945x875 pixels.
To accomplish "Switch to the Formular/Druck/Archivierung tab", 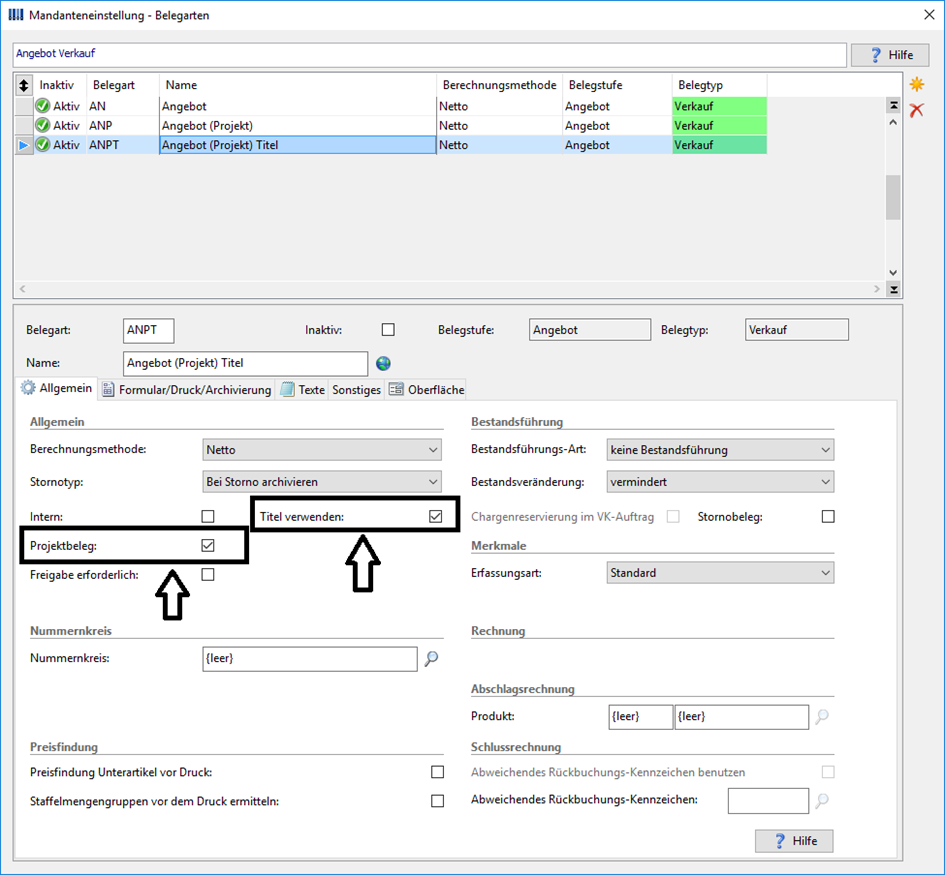I will coord(187,390).
